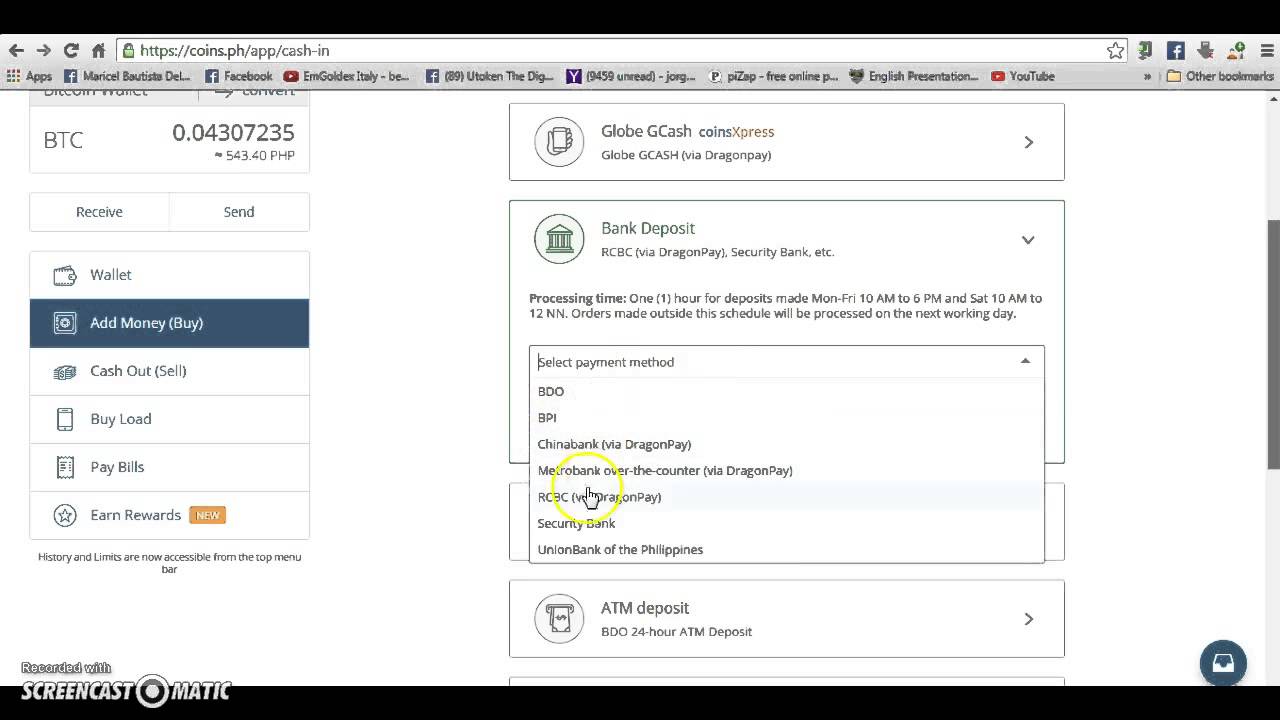The height and width of the screenshot is (720, 1280).
Task: Click the Bank Deposit building icon
Action: tap(559, 239)
